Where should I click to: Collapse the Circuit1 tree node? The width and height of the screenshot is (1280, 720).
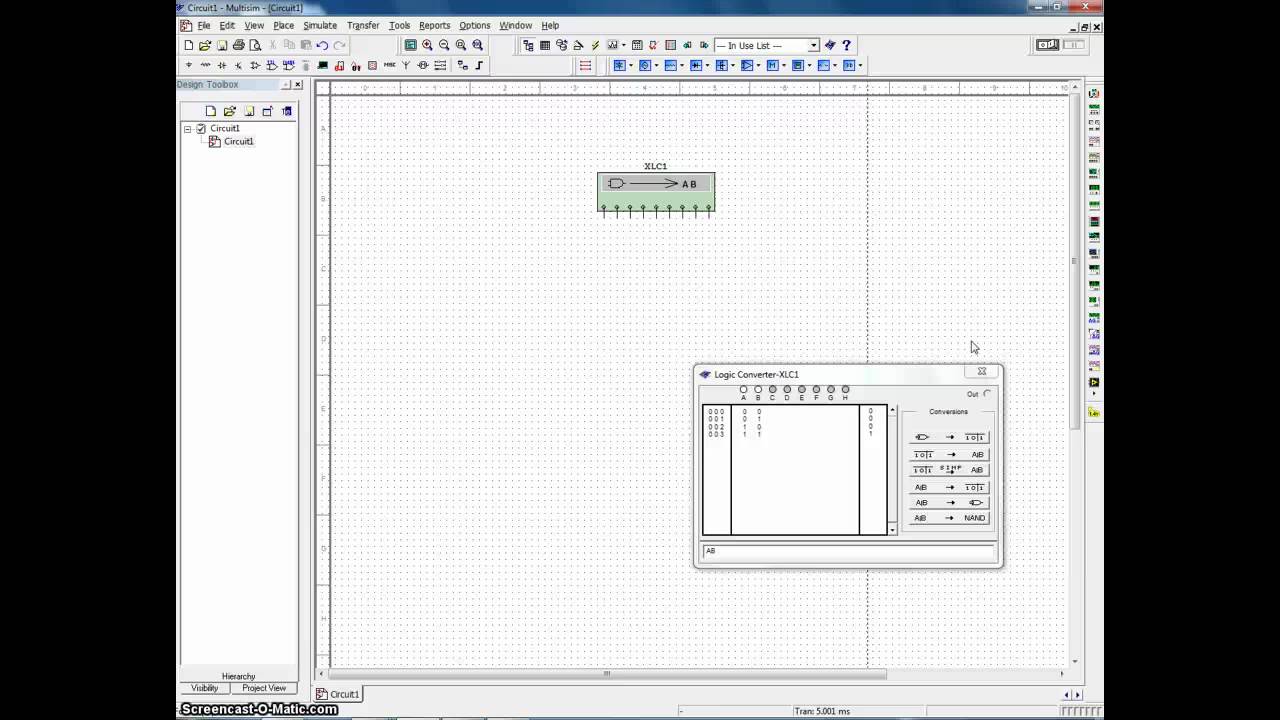click(x=187, y=128)
